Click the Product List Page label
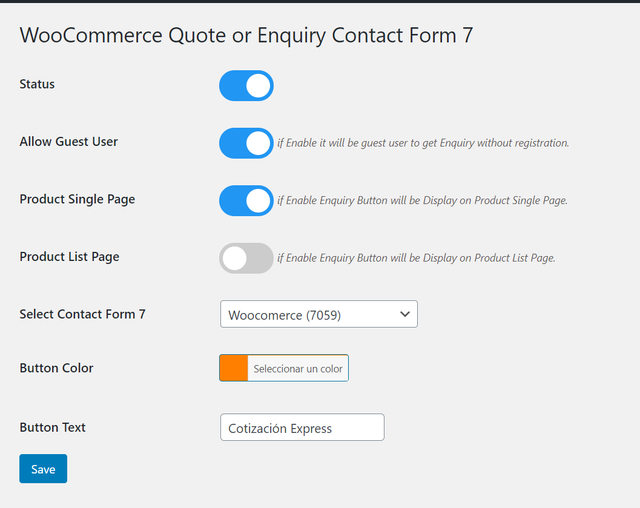The height and width of the screenshot is (508, 640). point(69,257)
